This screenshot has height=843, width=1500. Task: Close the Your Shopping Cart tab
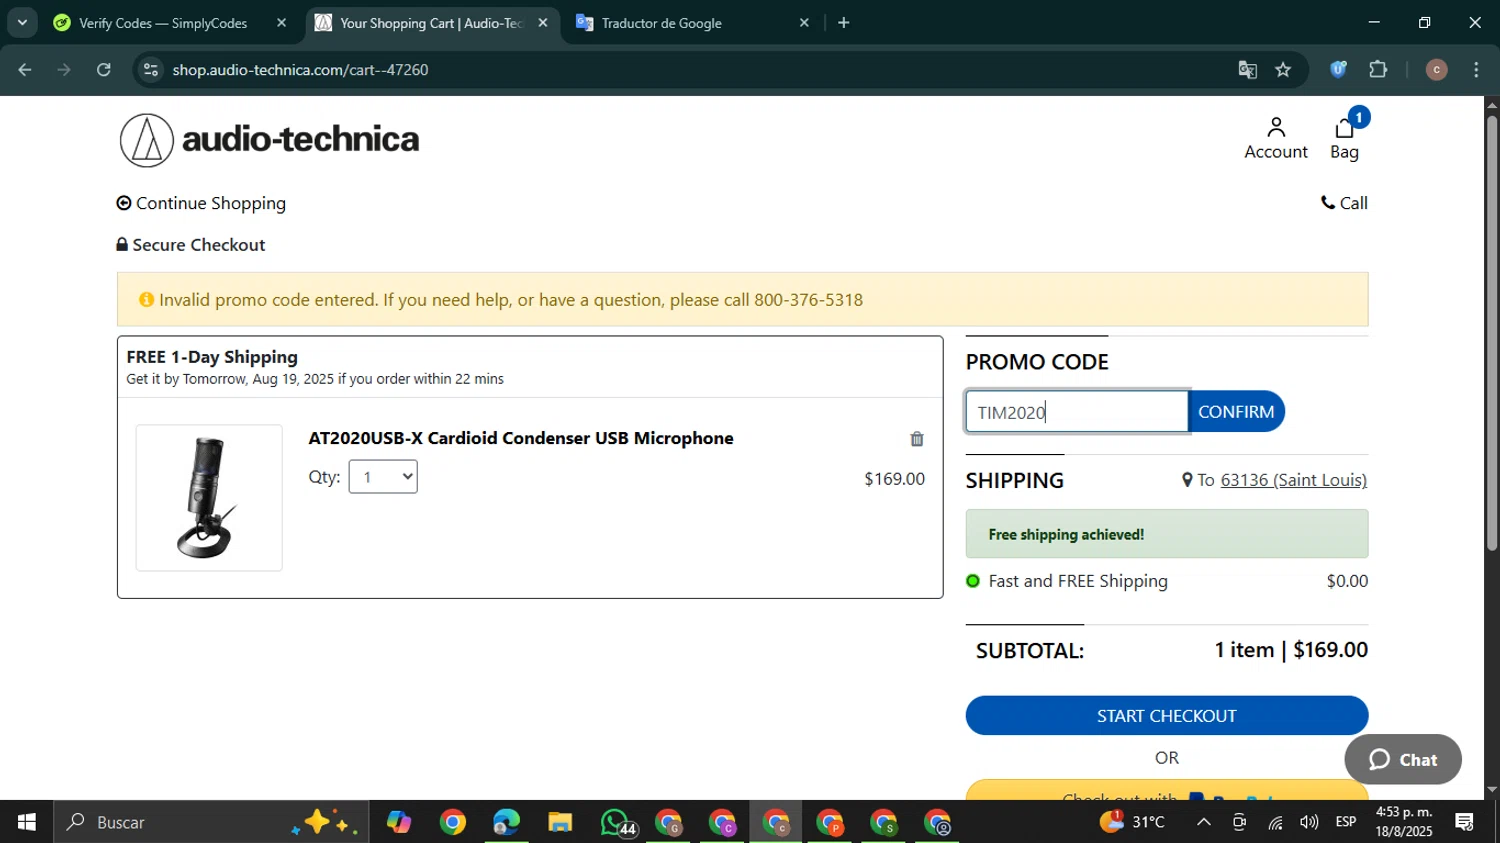543,23
